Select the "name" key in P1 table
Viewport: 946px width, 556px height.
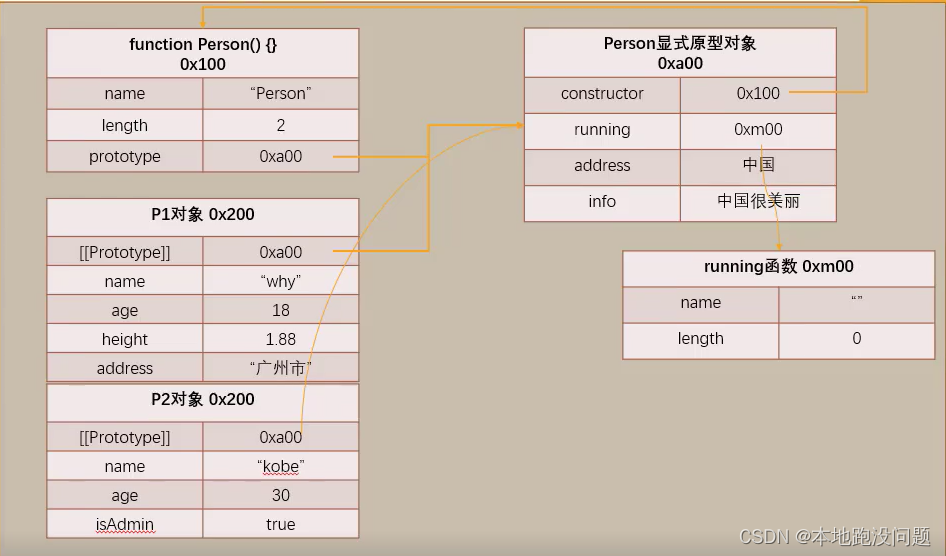tap(125, 280)
